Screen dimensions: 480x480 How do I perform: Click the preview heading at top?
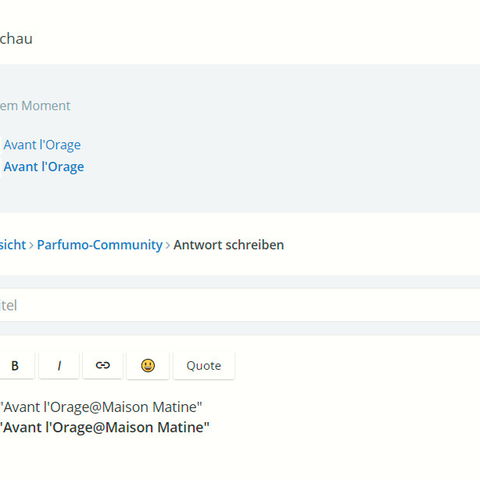click(16, 39)
